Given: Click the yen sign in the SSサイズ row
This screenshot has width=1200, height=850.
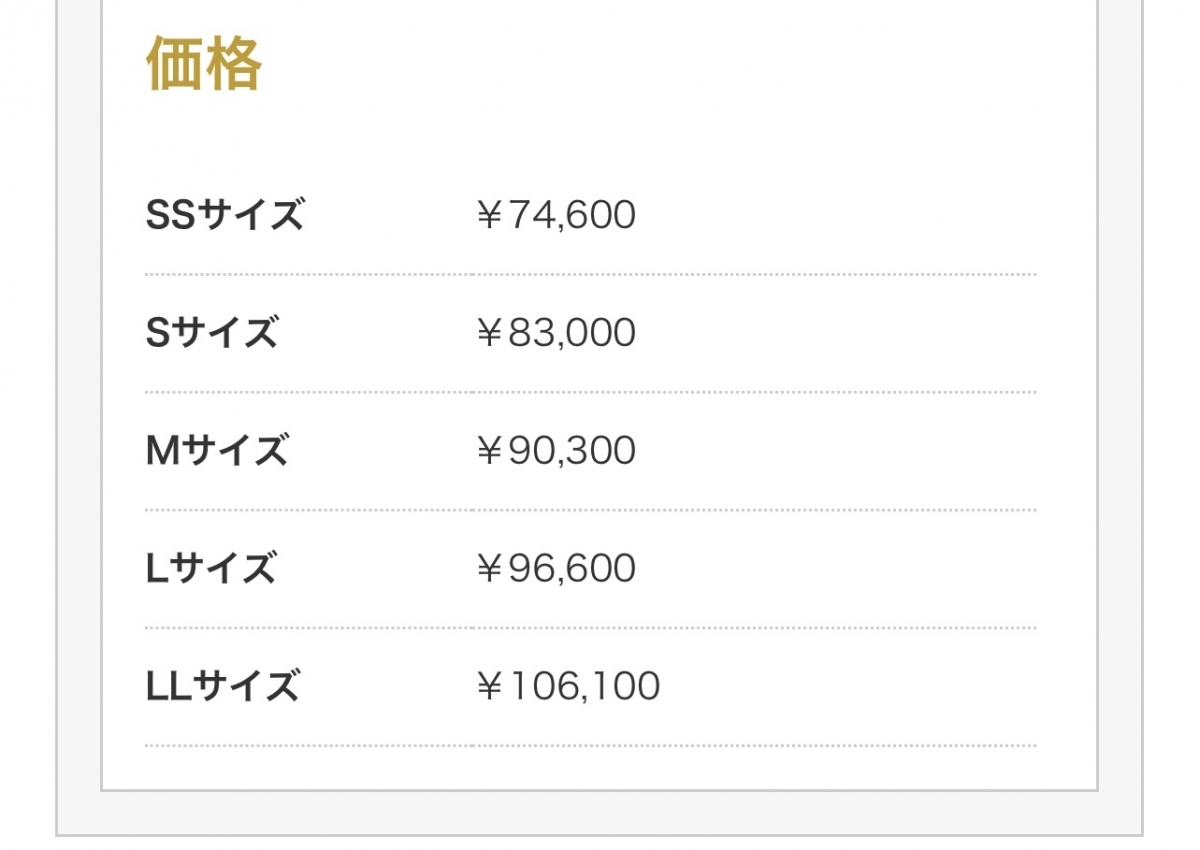Looking at the screenshot, I should coord(489,215).
